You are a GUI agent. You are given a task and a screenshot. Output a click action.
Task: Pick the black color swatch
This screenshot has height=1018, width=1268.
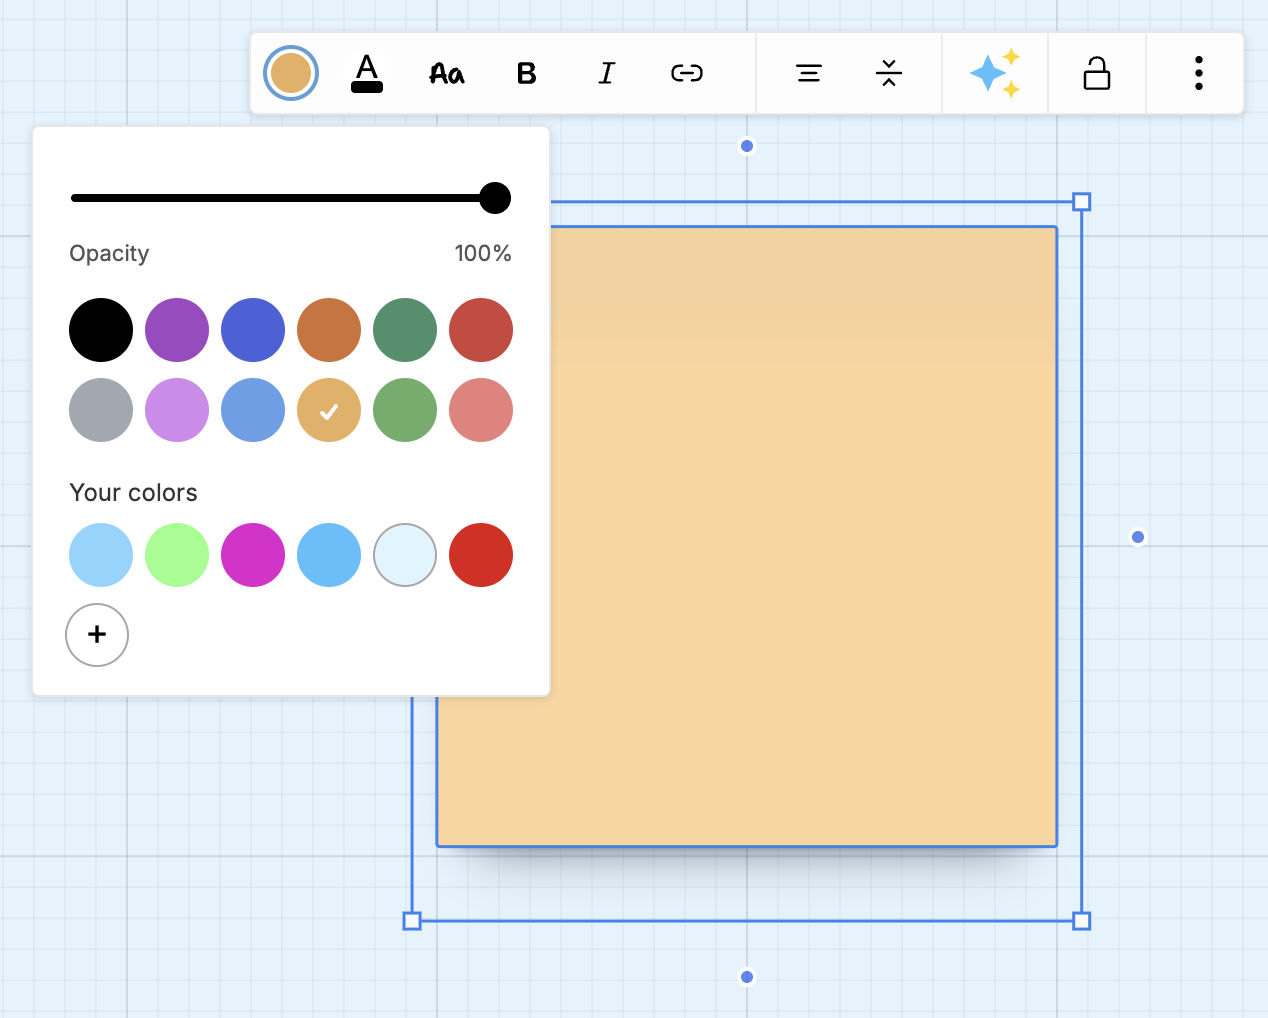[101, 330]
